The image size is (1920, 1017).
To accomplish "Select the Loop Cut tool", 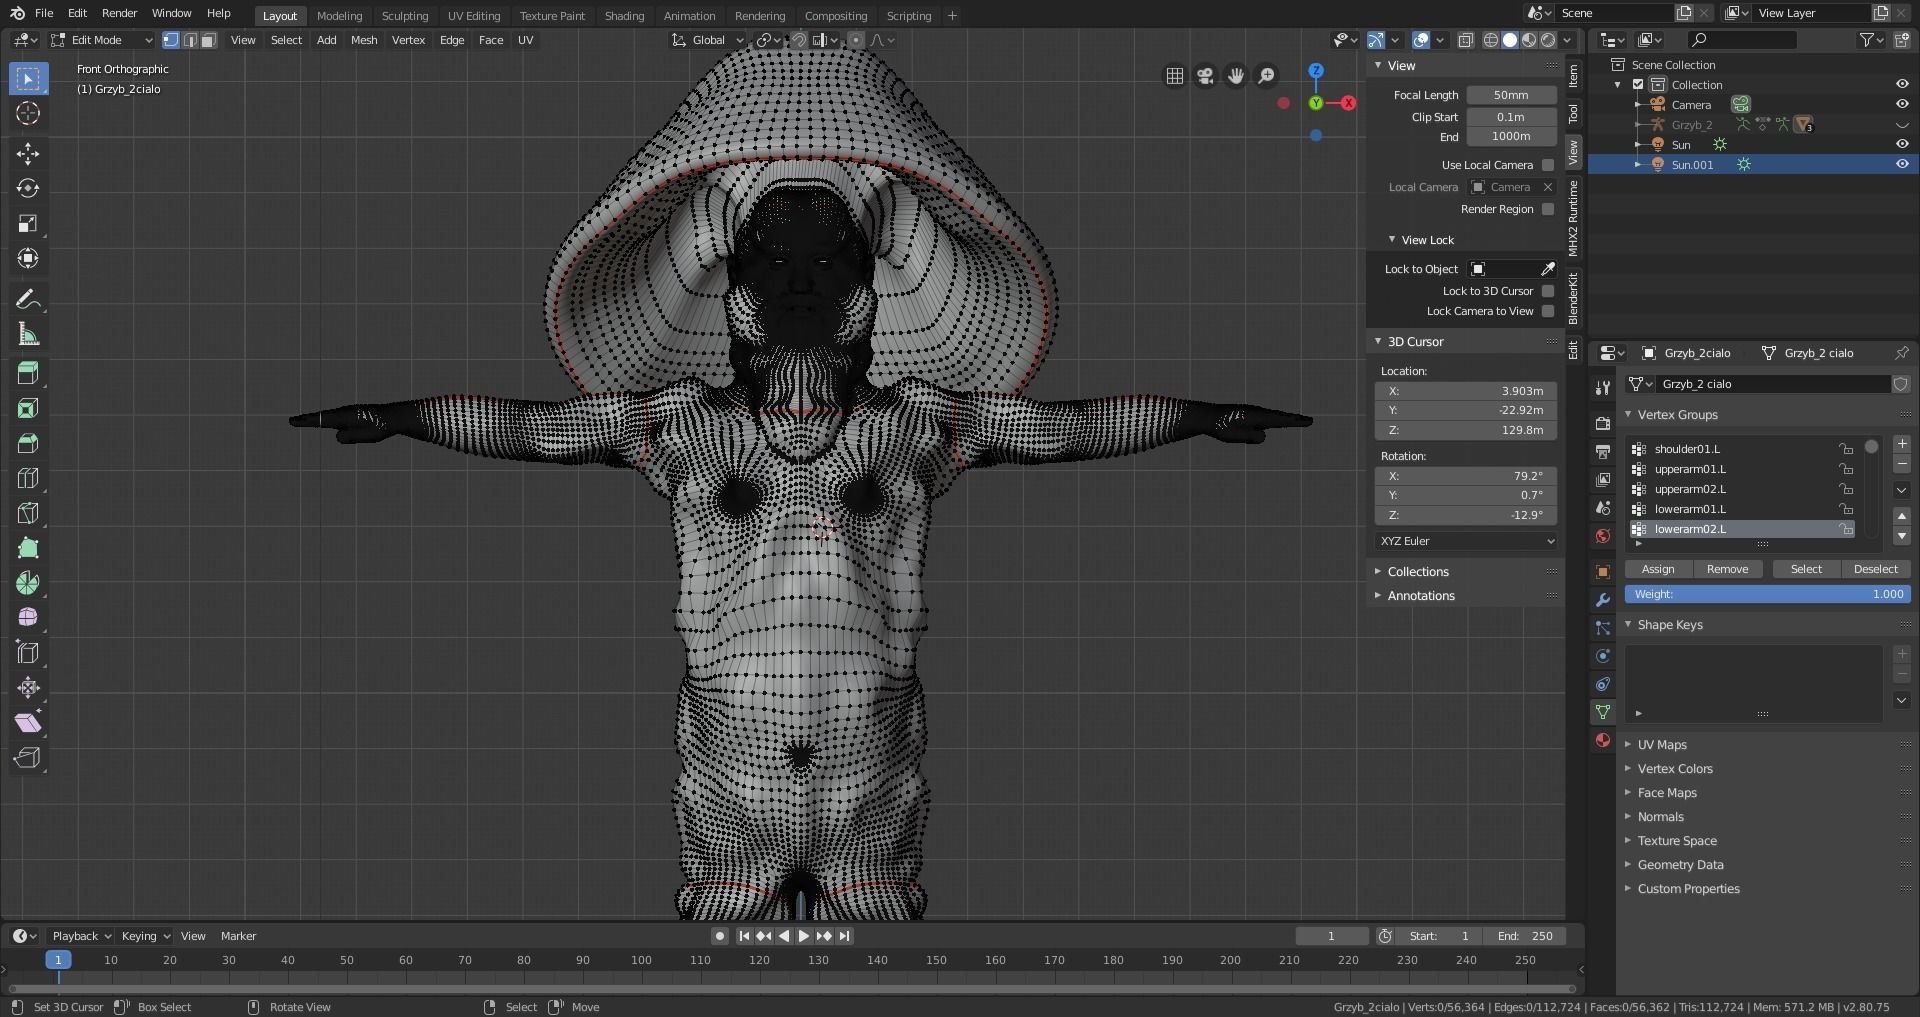I will pyautogui.click(x=28, y=478).
